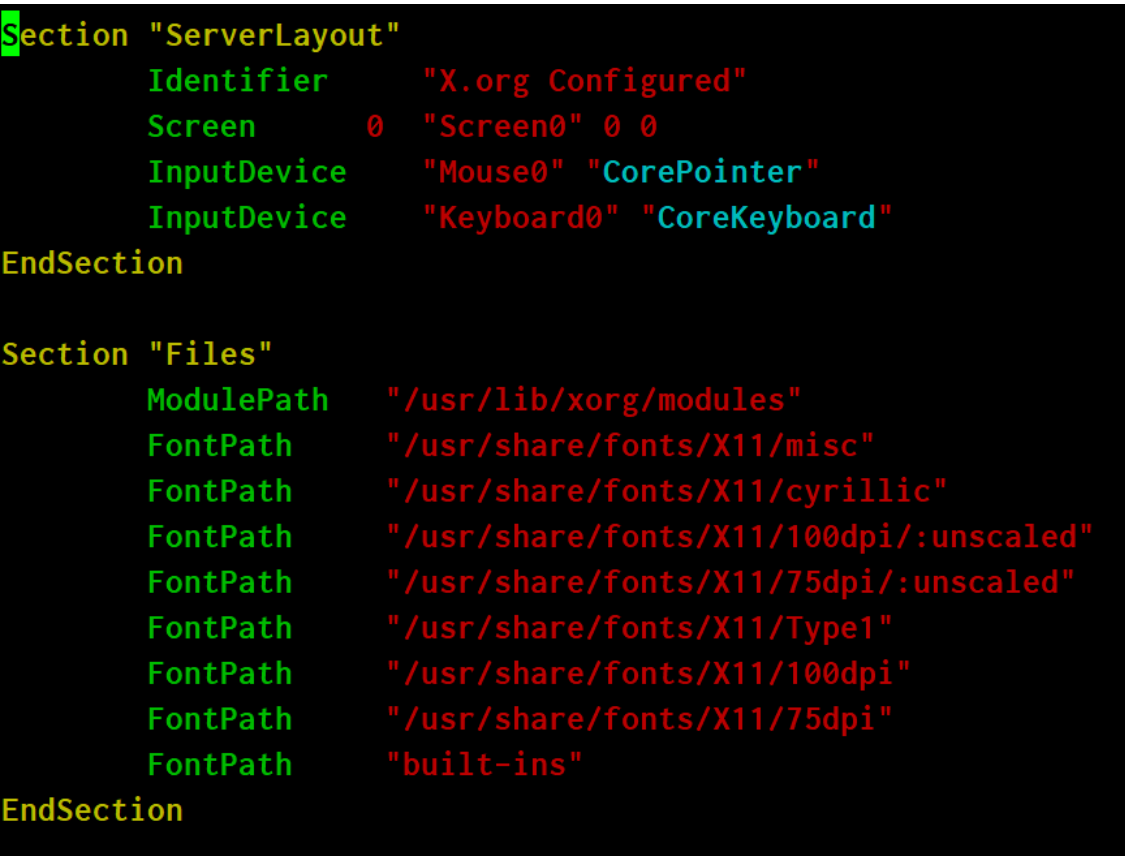The width and height of the screenshot is (1125, 856).
Task: Click the ModulePath keyword
Action: click(x=237, y=400)
